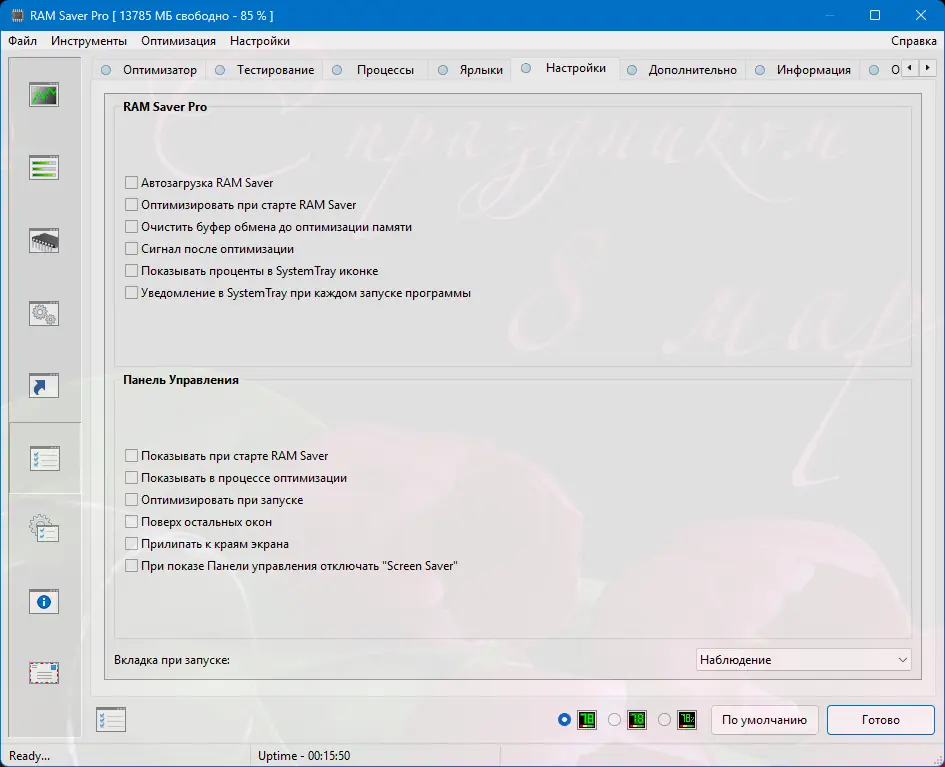Image resolution: width=945 pixels, height=767 pixels.
Task: Open the Оптимизация menu
Action: pyautogui.click(x=178, y=41)
